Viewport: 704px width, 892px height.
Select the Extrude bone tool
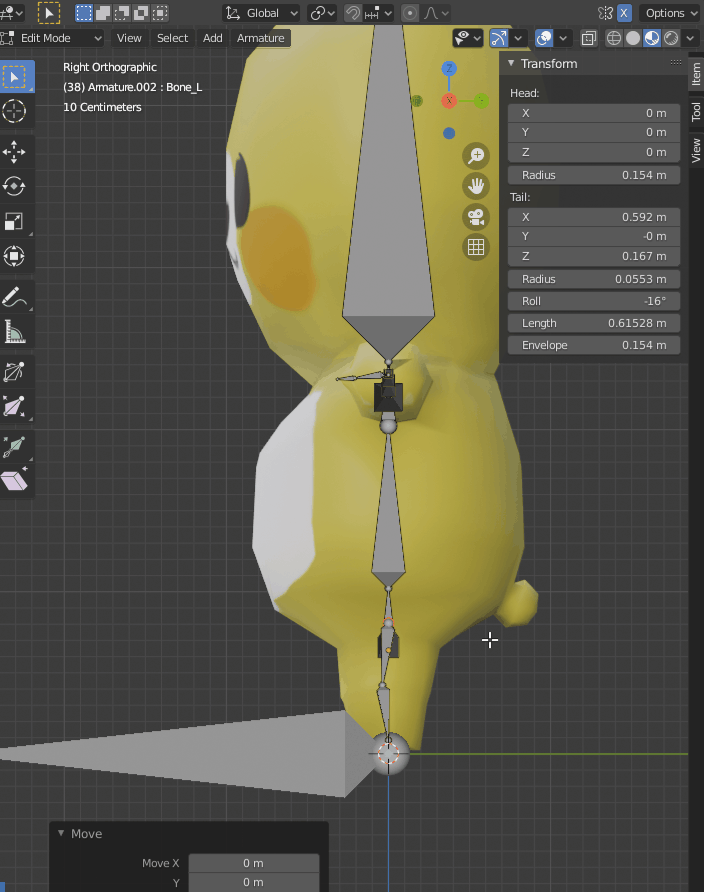pyautogui.click(x=14, y=447)
